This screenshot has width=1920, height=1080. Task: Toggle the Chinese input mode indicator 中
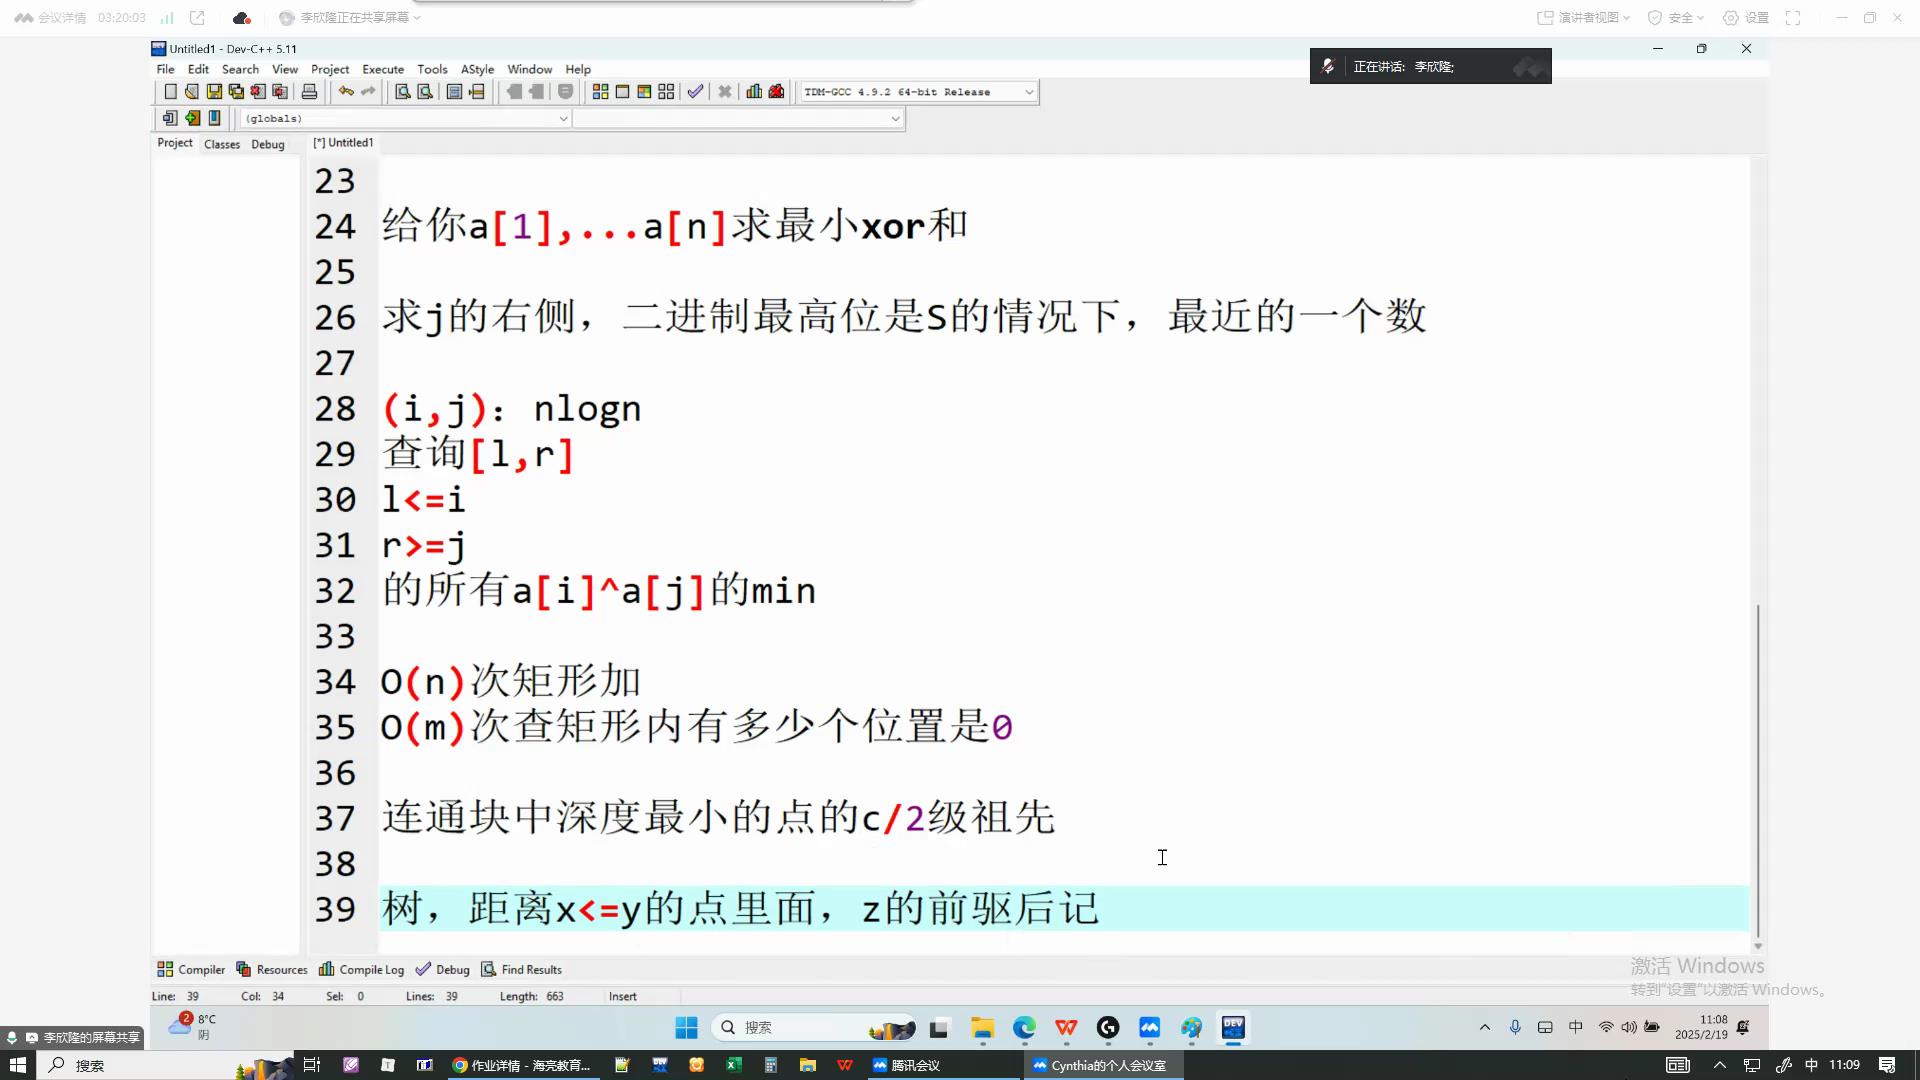[x=1576, y=1027]
